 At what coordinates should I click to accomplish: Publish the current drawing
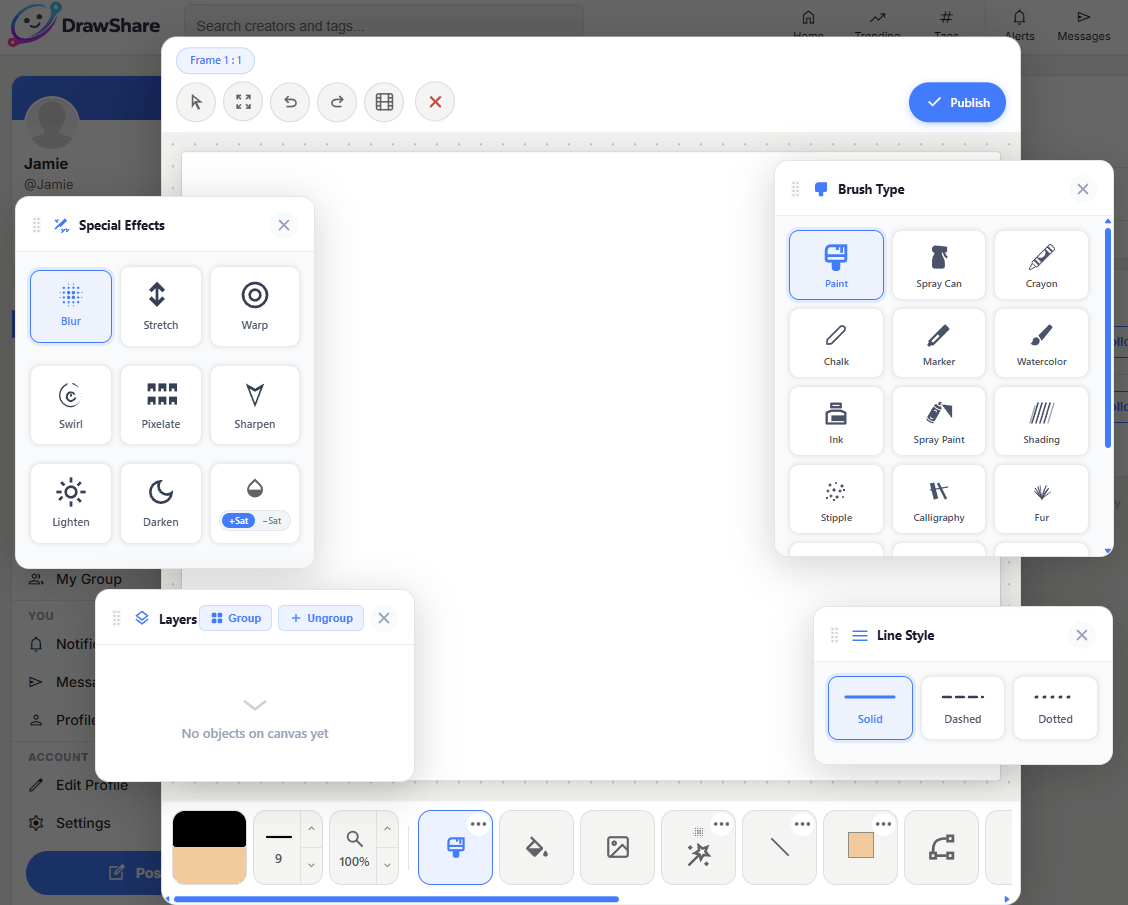[956, 102]
